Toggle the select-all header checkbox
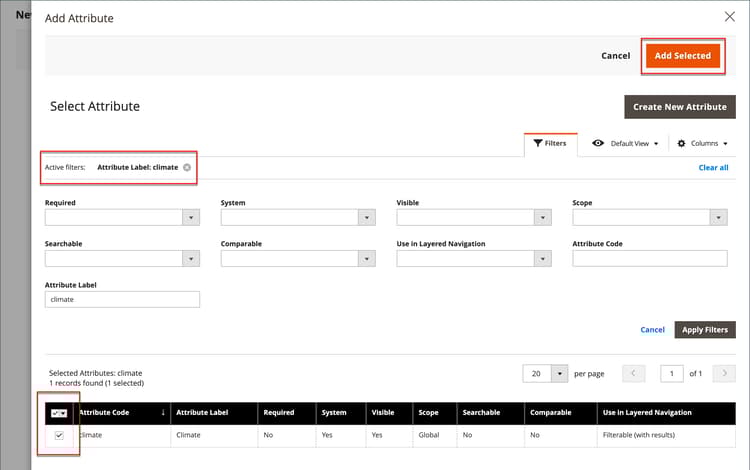The height and width of the screenshot is (470, 750). [x=55, y=412]
